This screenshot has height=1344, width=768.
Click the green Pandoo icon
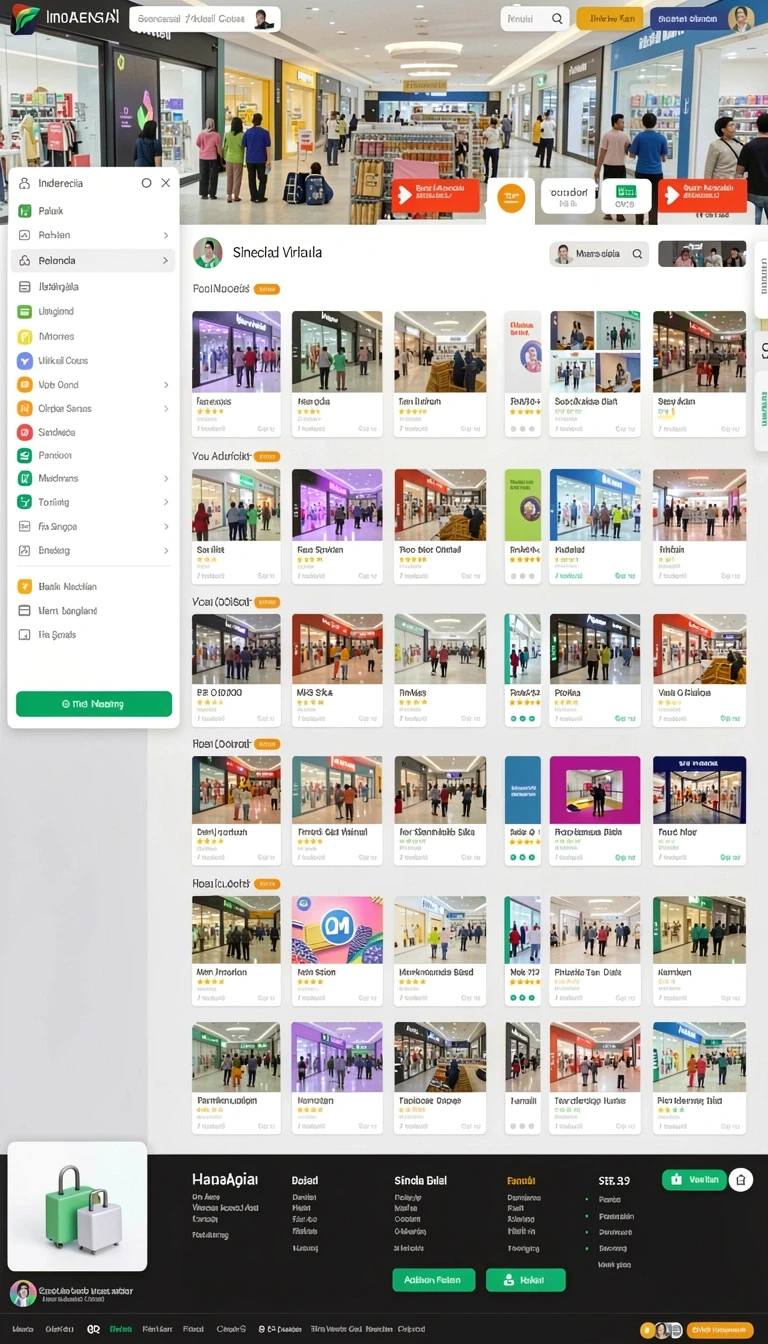(x=25, y=455)
